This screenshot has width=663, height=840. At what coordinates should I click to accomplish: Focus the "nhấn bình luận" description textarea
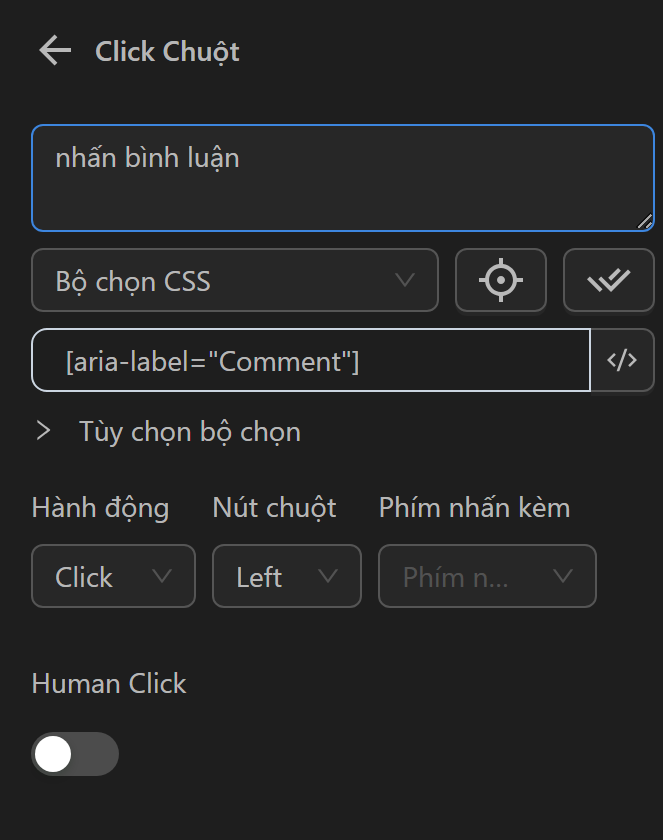(342, 178)
